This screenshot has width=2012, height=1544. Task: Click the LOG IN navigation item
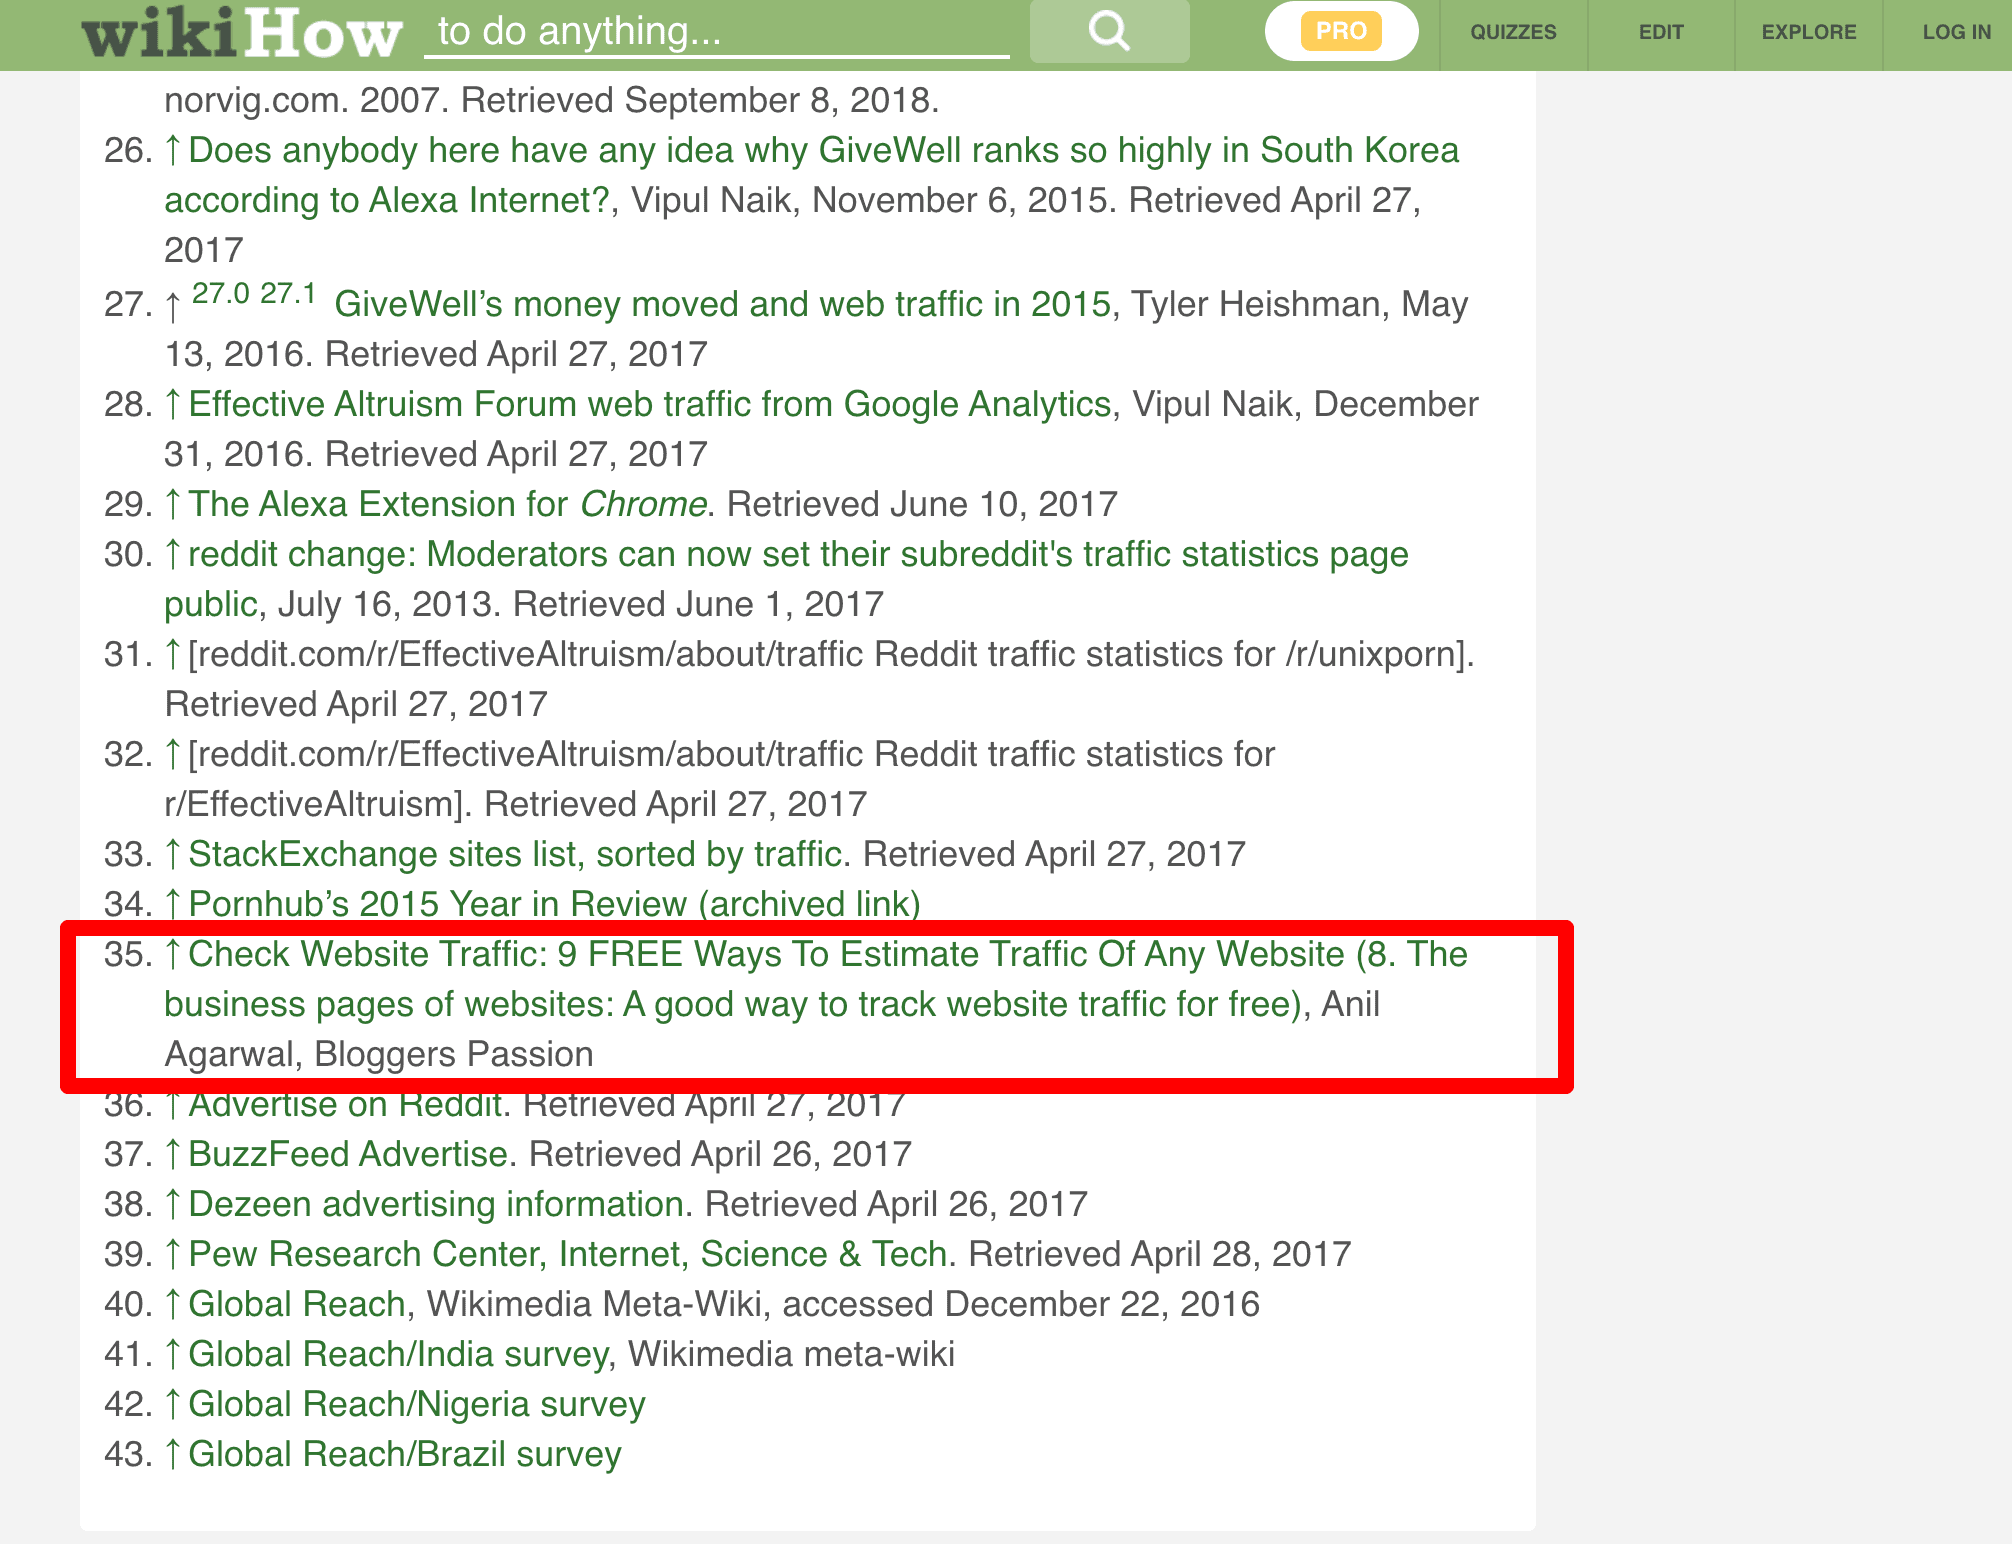(1955, 32)
